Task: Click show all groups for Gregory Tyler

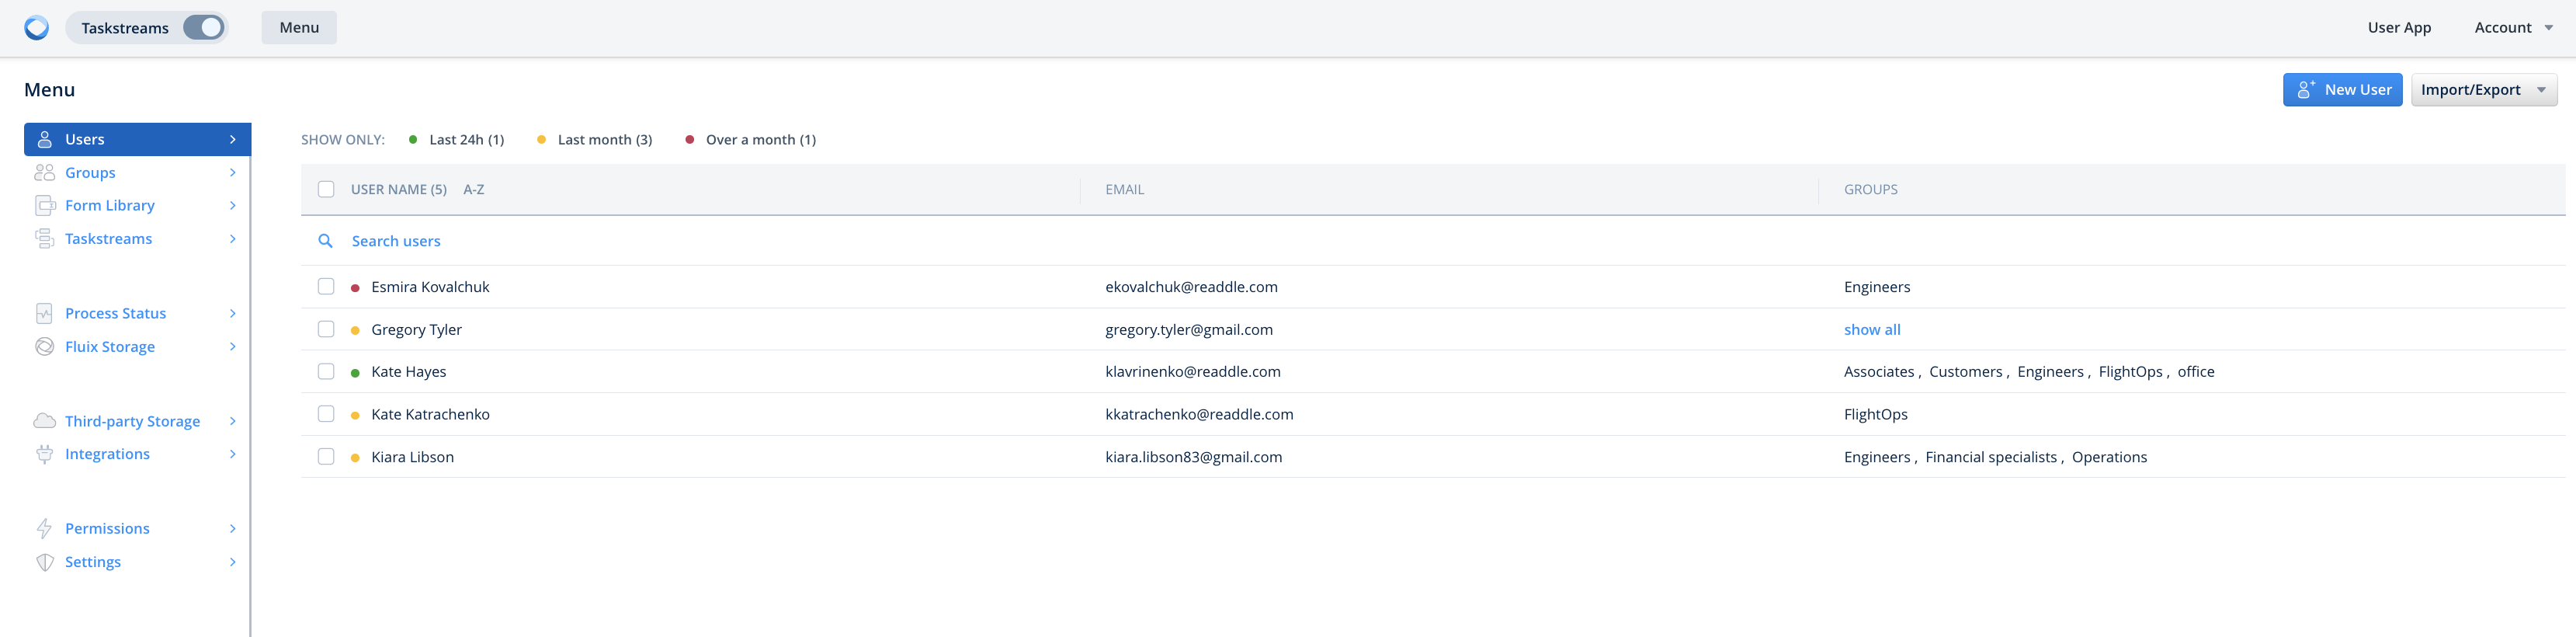Action: tap(1871, 330)
